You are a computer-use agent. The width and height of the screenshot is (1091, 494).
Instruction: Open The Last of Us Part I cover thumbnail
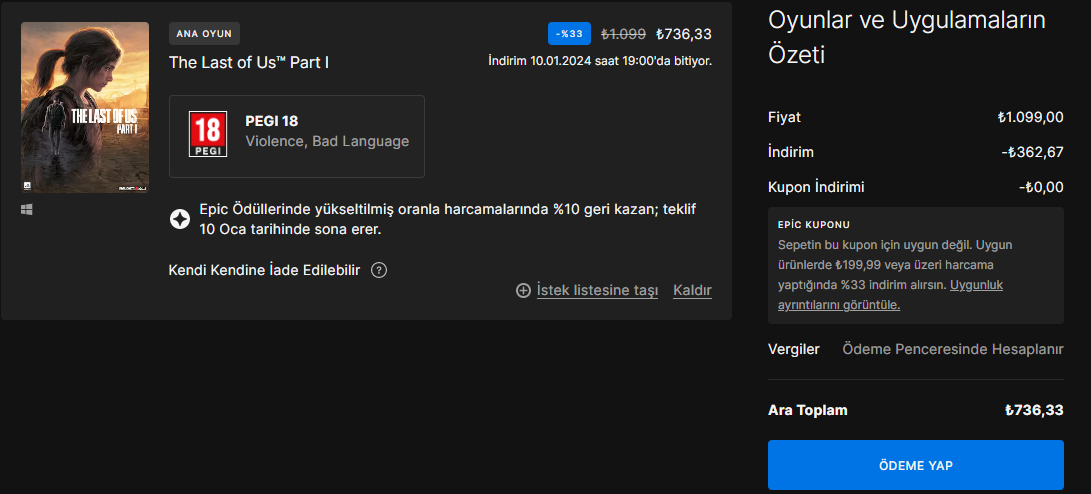pyautogui.click(x=85, y=107)
